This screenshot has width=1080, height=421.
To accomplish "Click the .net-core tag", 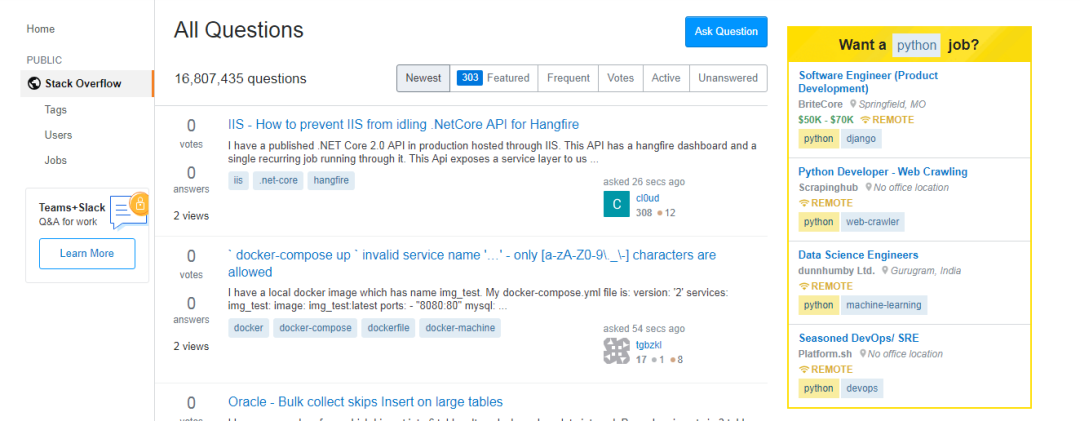I will coord(278,181).
